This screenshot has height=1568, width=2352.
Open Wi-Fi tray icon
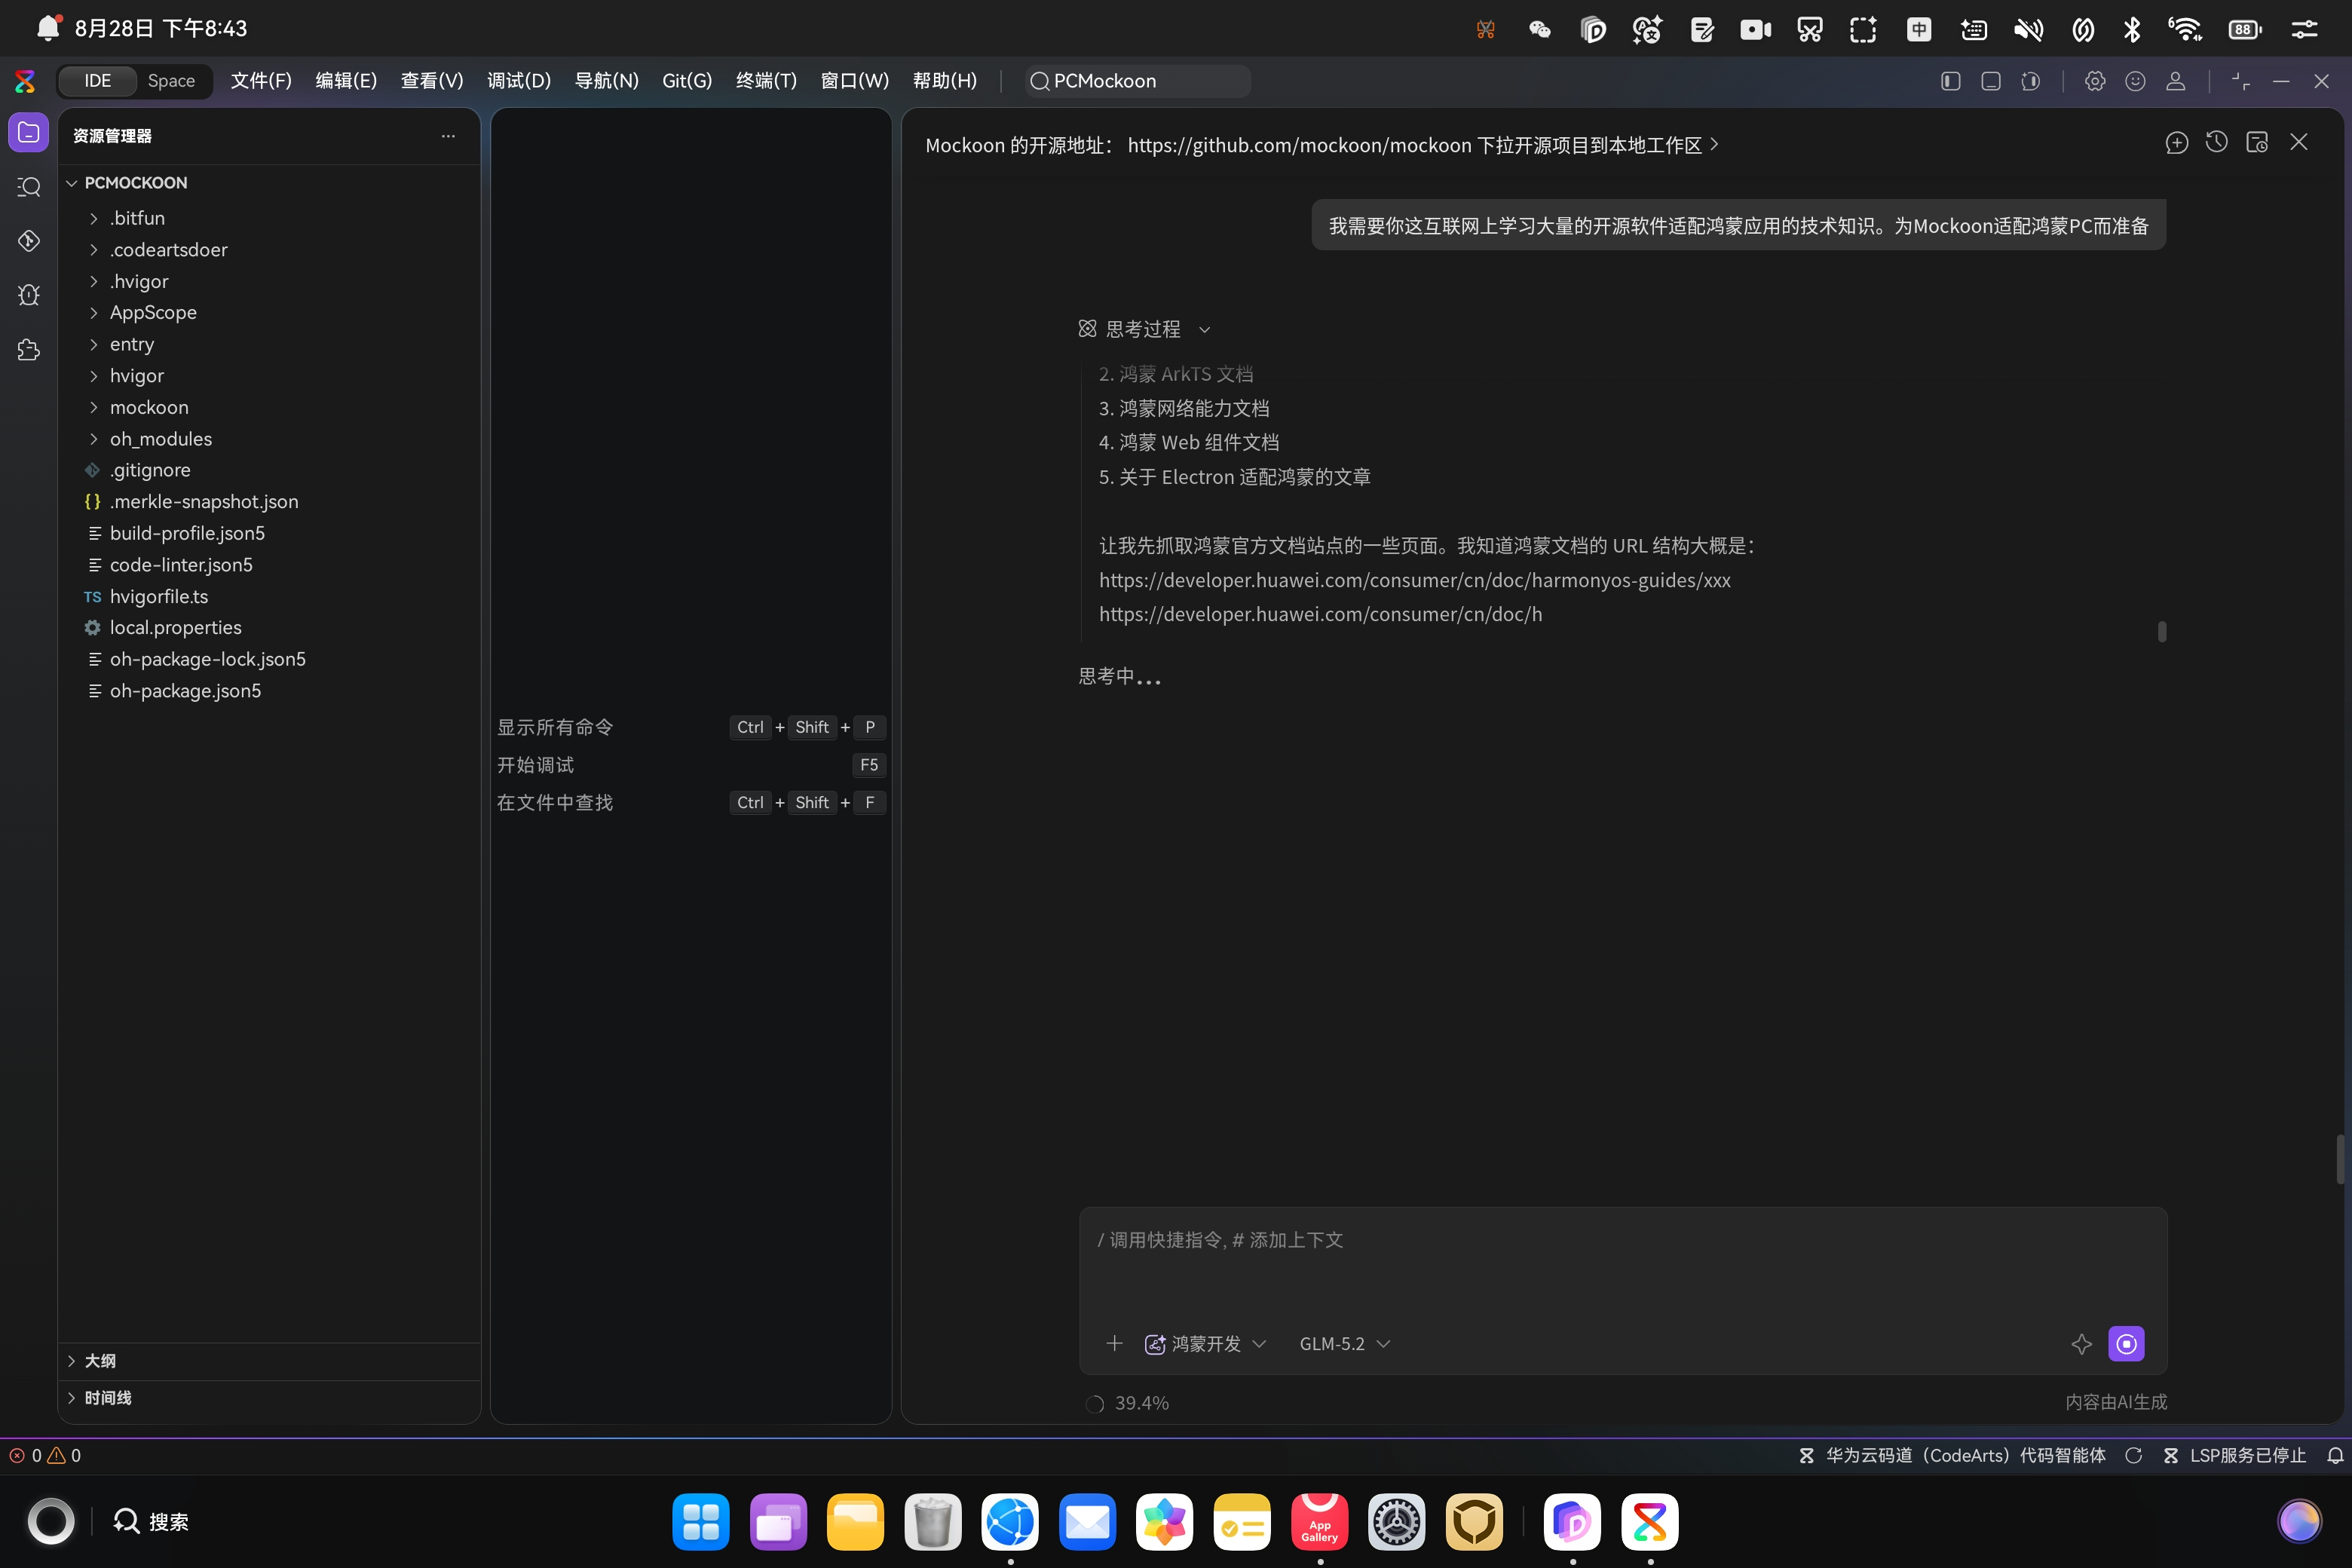click(2185, 29)
